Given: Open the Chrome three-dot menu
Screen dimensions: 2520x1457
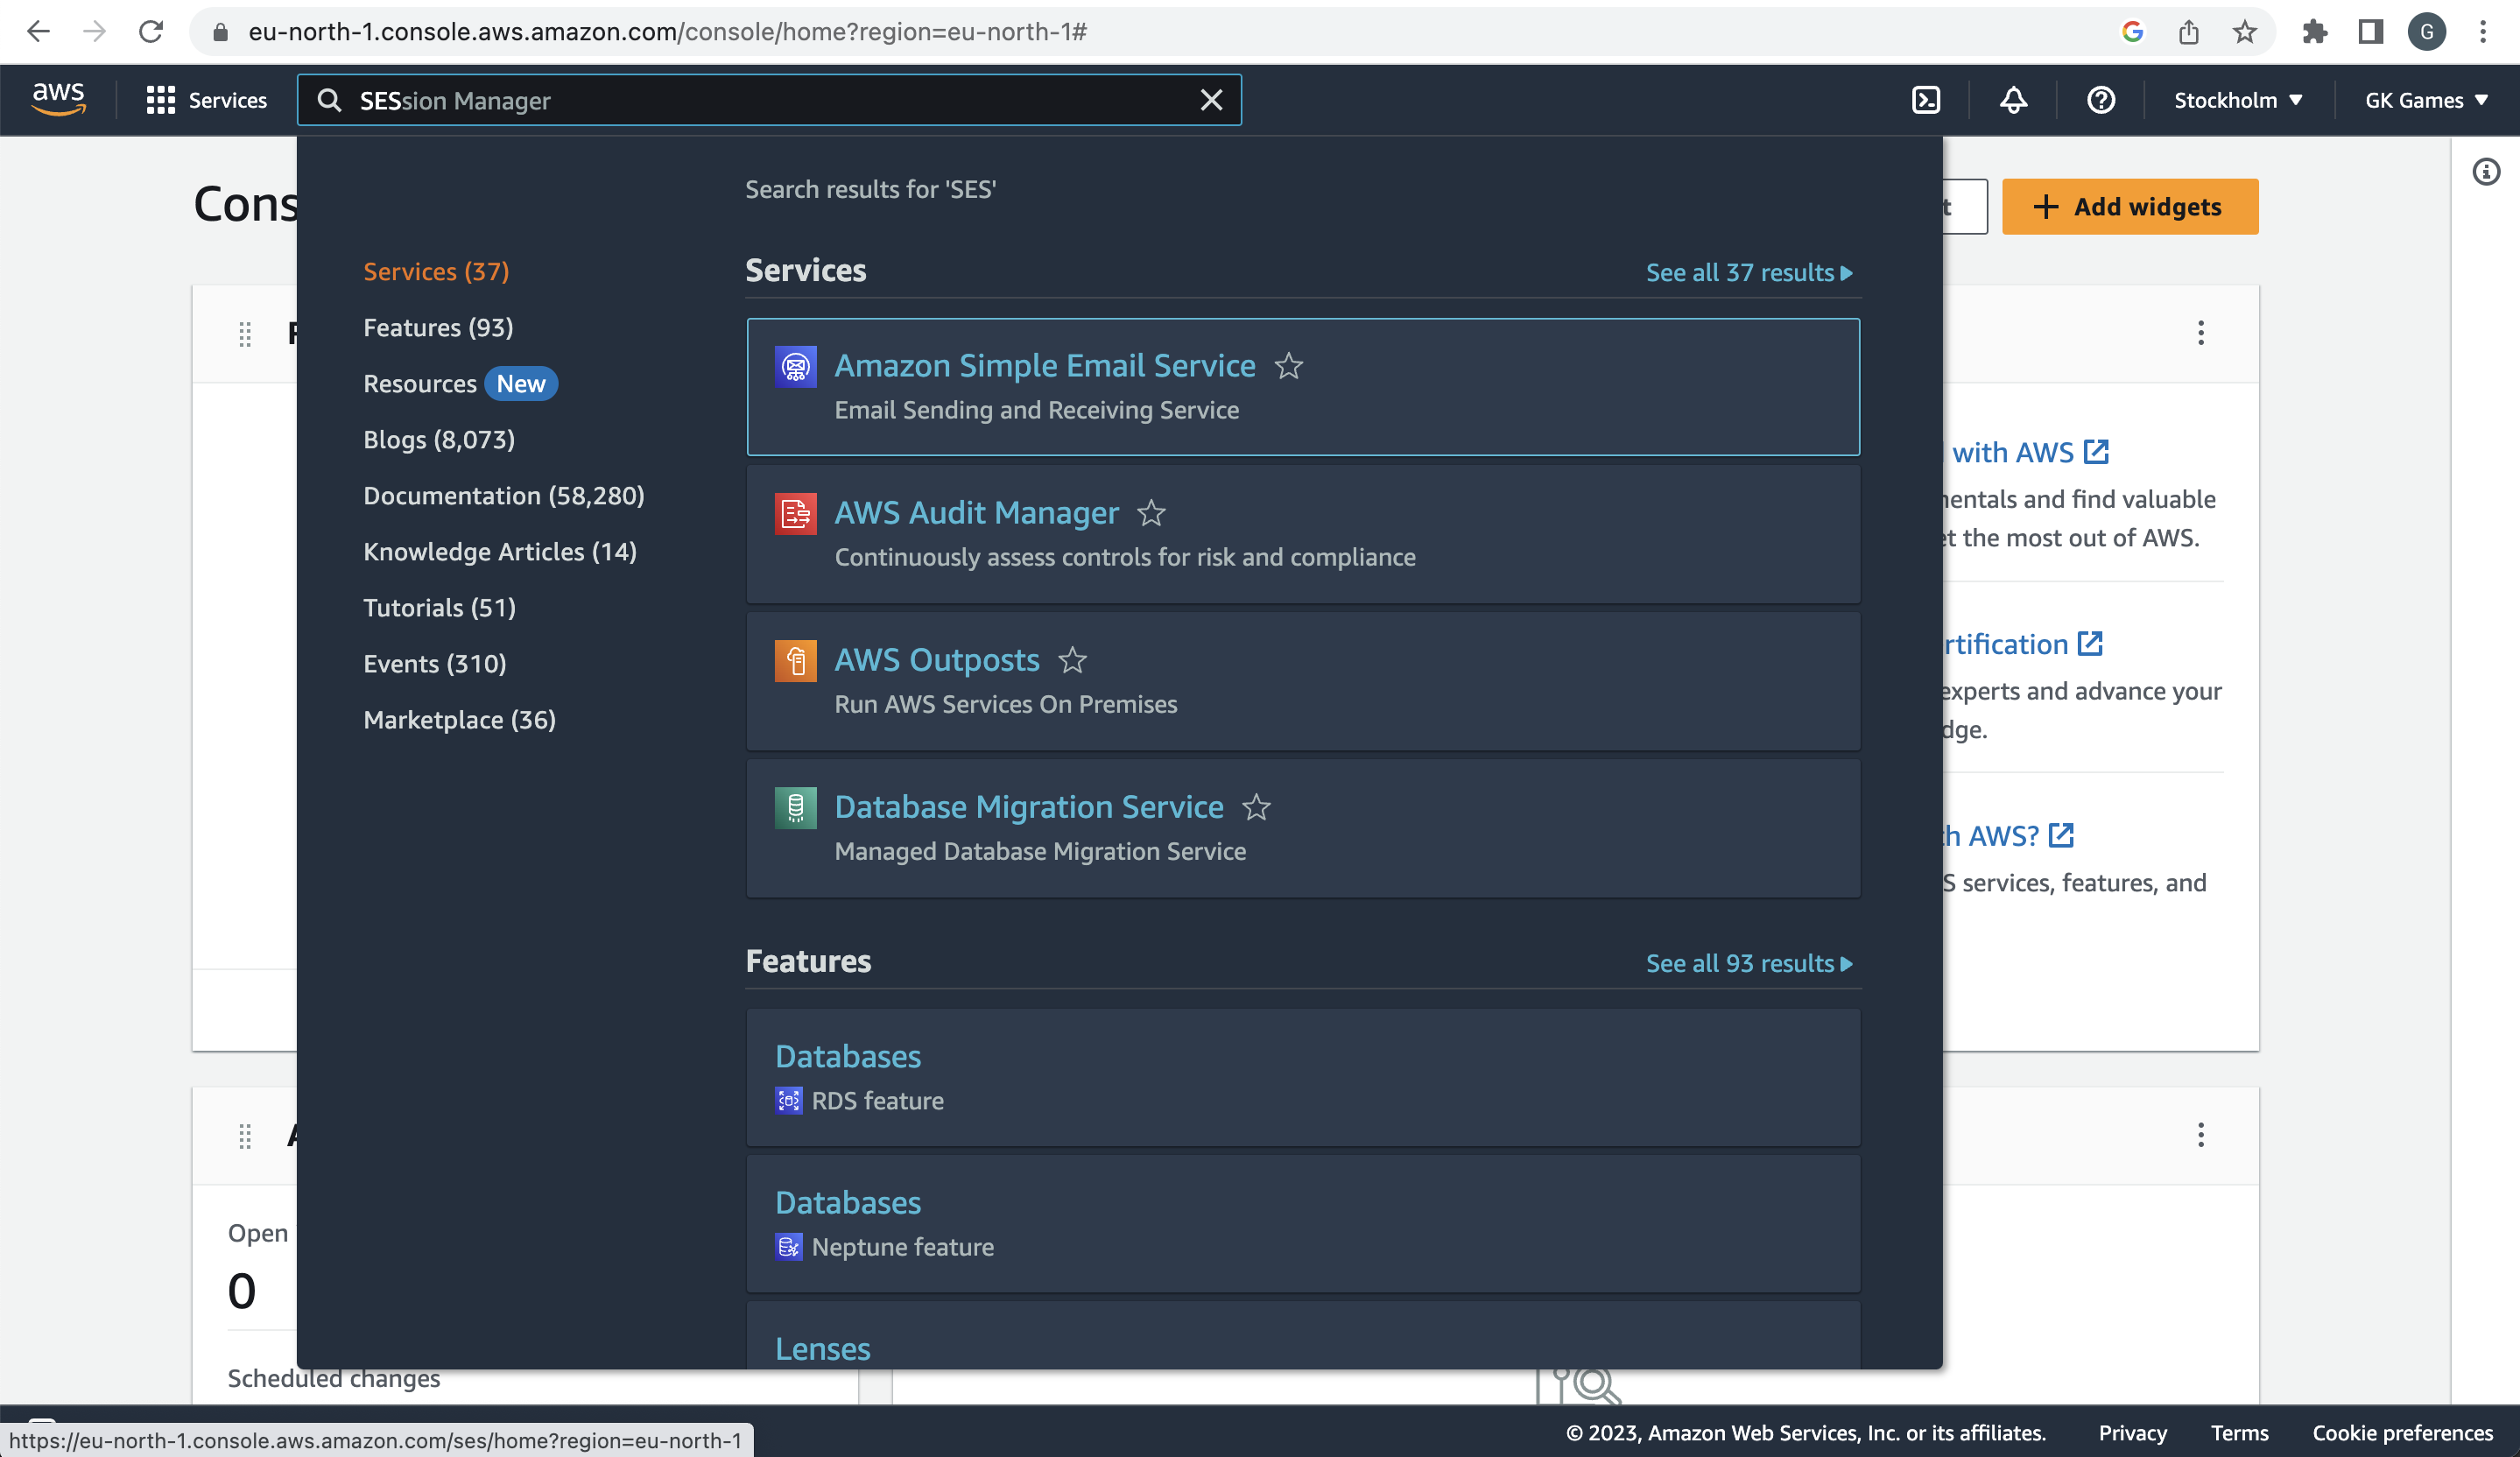Looking at the screenshot, I should [2482, 32].
